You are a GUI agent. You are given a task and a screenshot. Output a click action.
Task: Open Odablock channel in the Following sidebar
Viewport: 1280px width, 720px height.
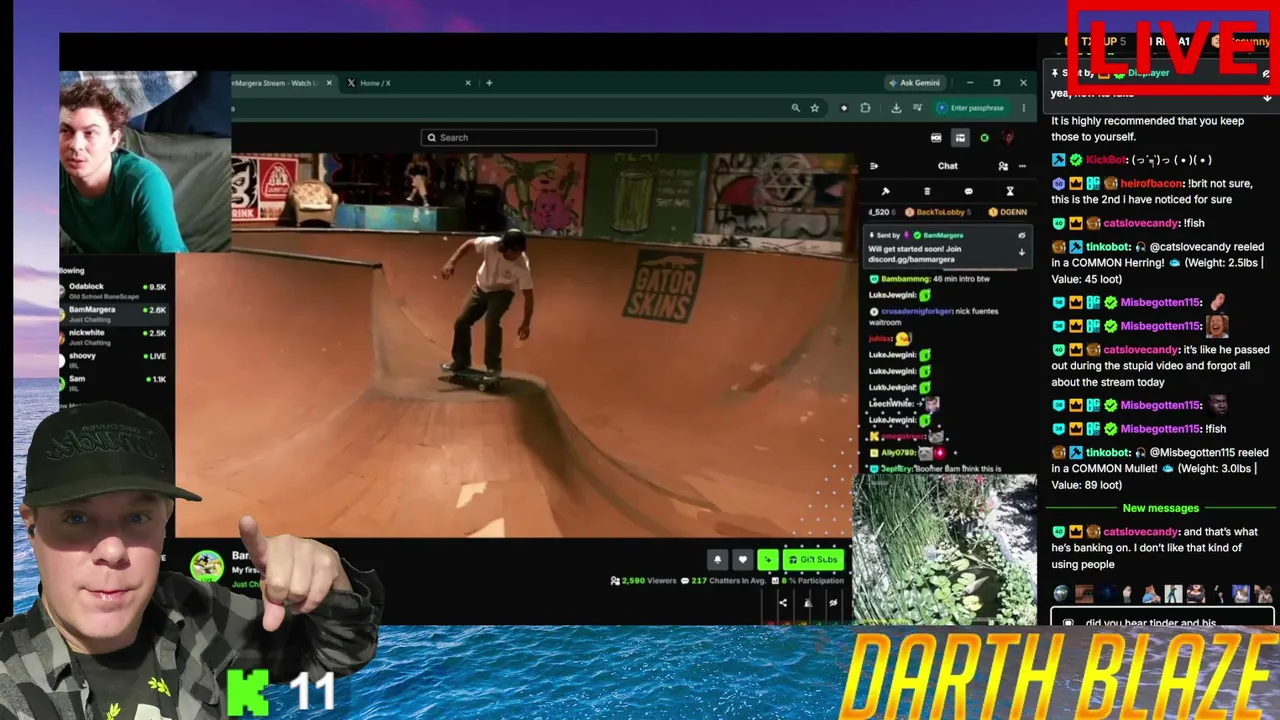click(112, 290)
